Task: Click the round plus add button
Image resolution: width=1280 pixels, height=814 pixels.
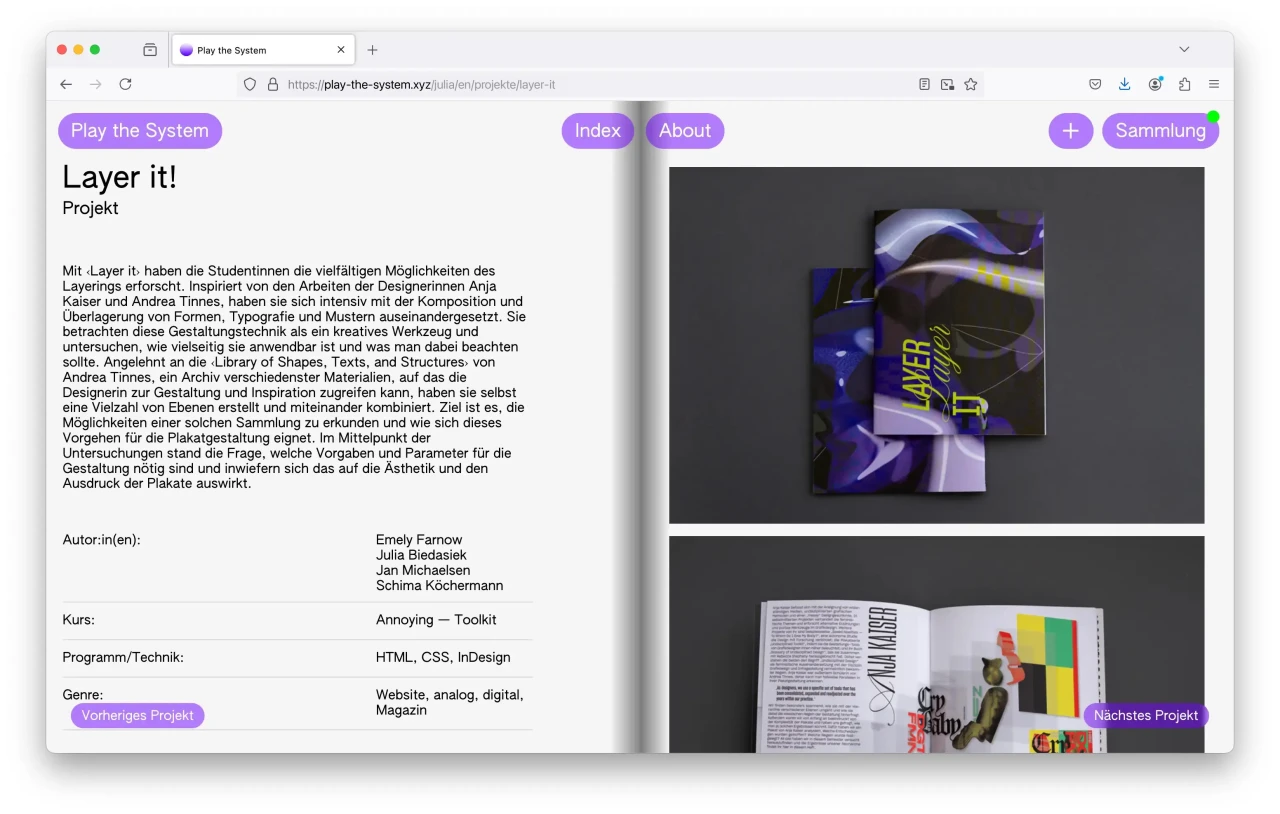Action: coord(1070,131)
